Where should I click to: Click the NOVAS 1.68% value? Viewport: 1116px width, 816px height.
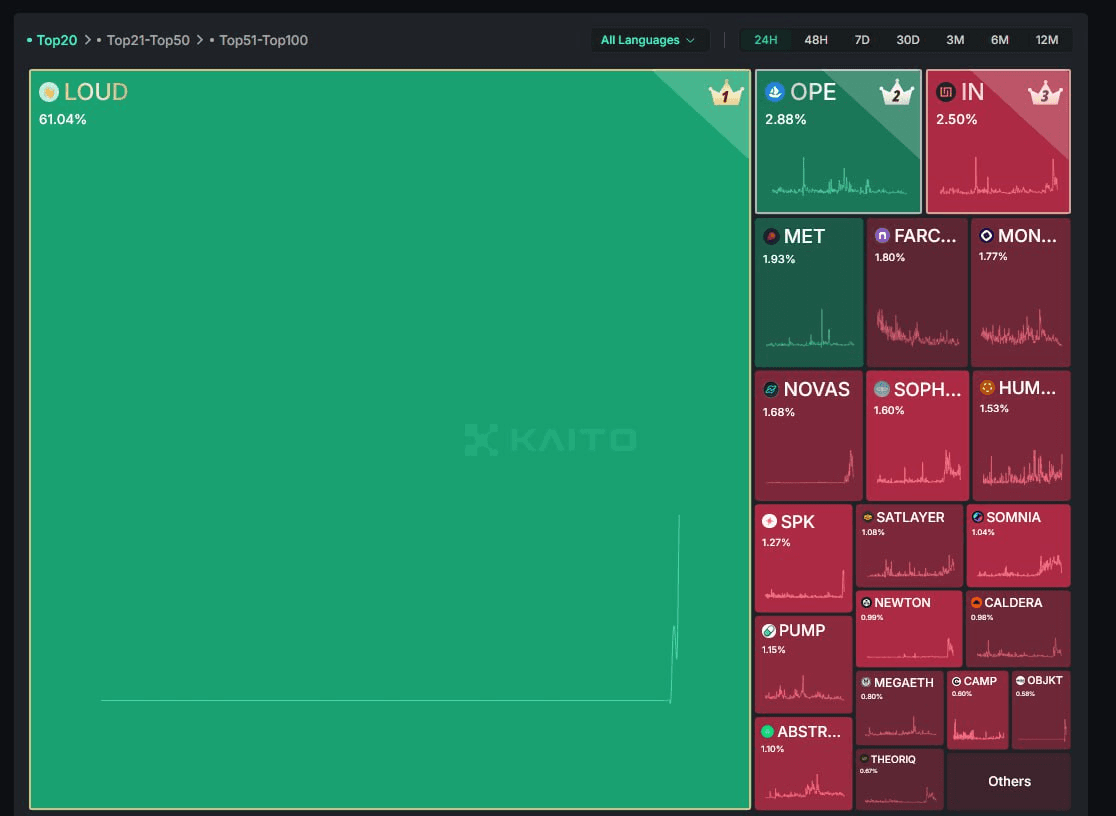point(779,412)
